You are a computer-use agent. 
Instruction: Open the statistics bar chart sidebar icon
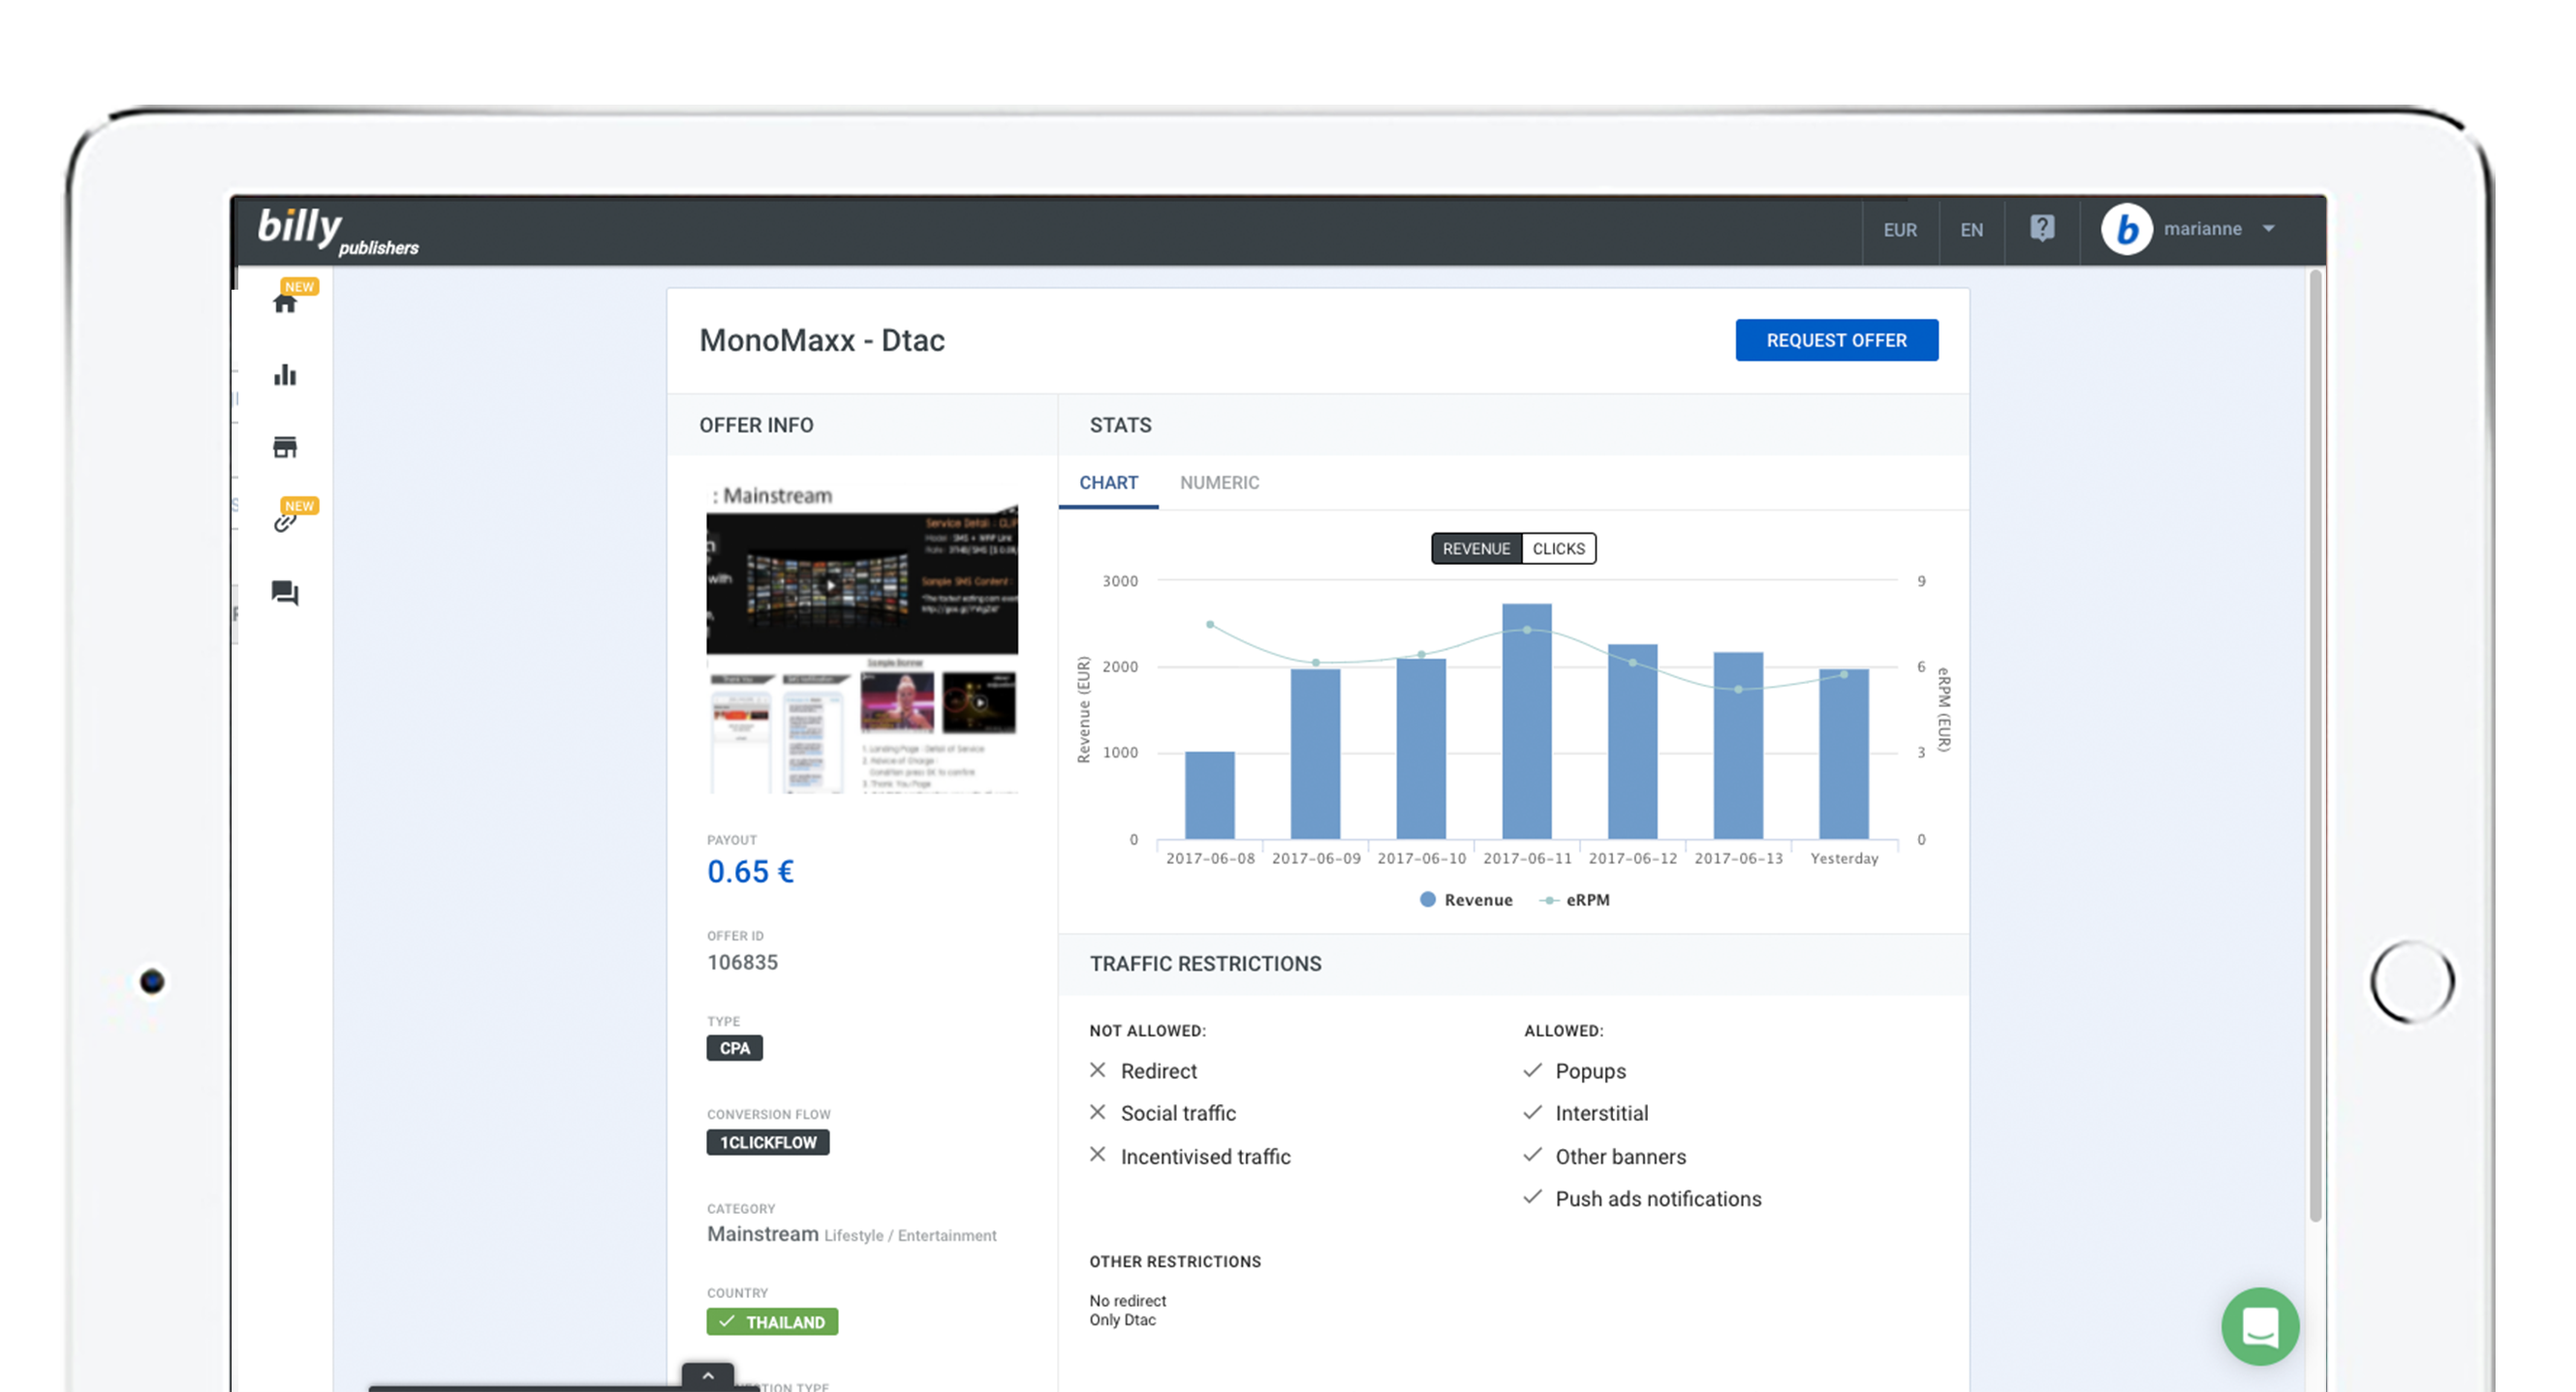(x=285, y=375)
